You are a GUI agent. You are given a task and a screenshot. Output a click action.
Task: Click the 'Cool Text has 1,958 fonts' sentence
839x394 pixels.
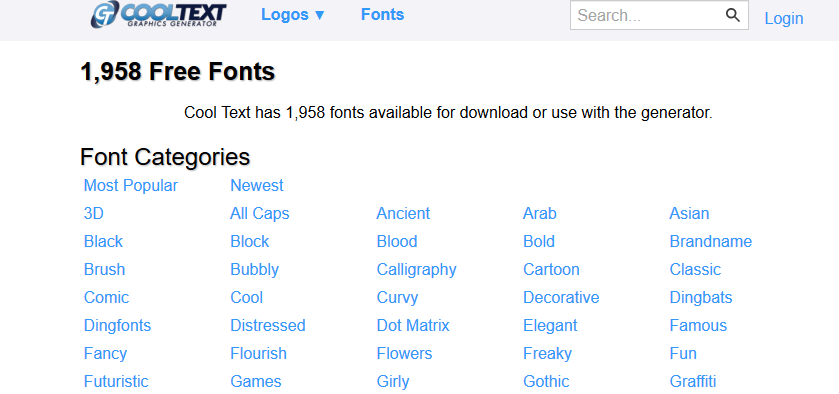(448, 113)
